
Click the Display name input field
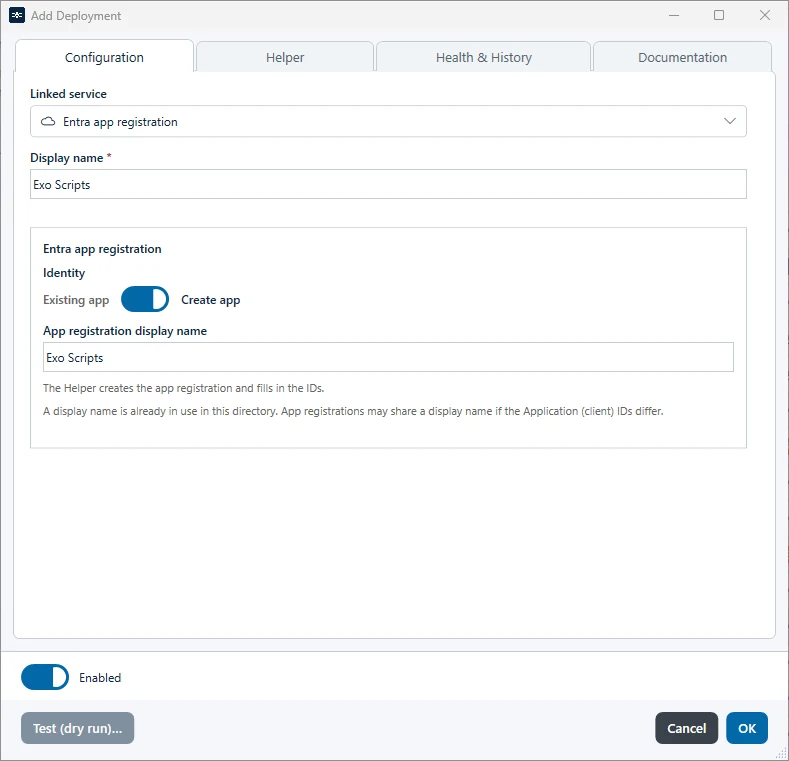(388, 184)
